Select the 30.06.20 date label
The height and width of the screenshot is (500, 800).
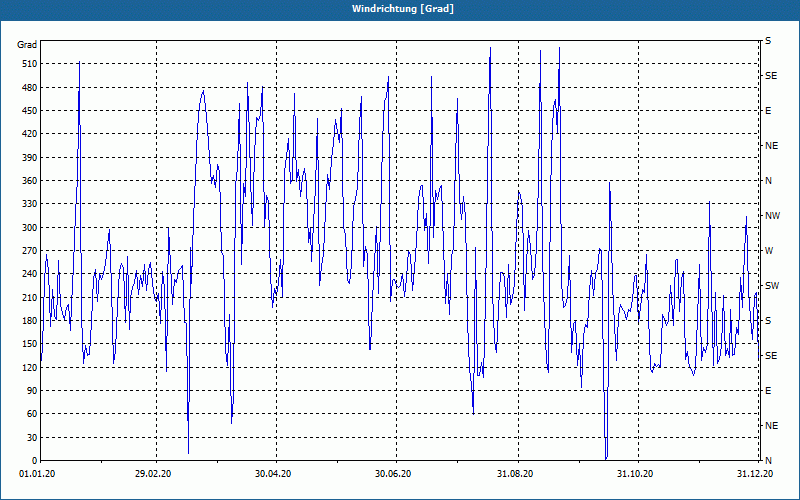393,474
